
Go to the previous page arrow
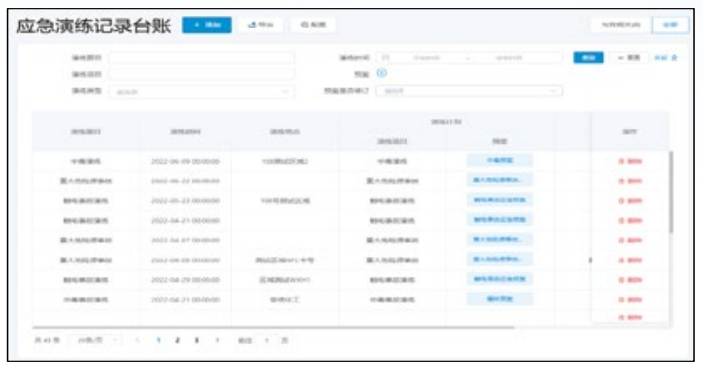point(137,340)
